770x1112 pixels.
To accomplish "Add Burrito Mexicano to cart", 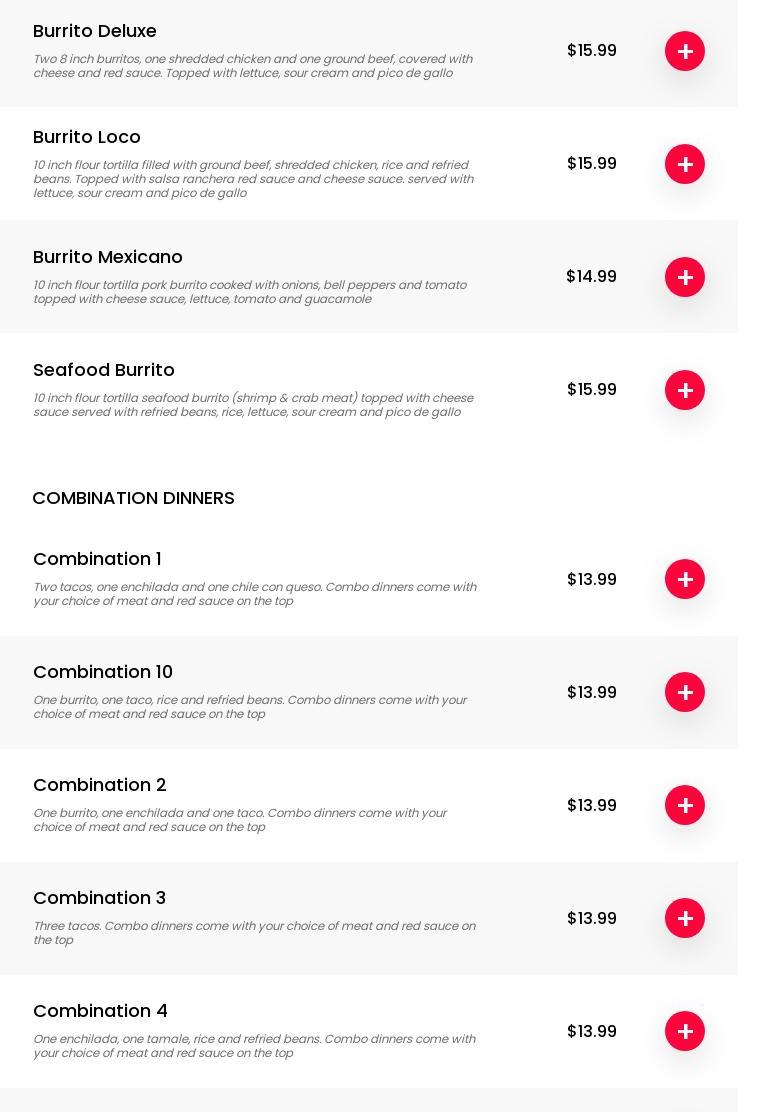I will [685, 277].
